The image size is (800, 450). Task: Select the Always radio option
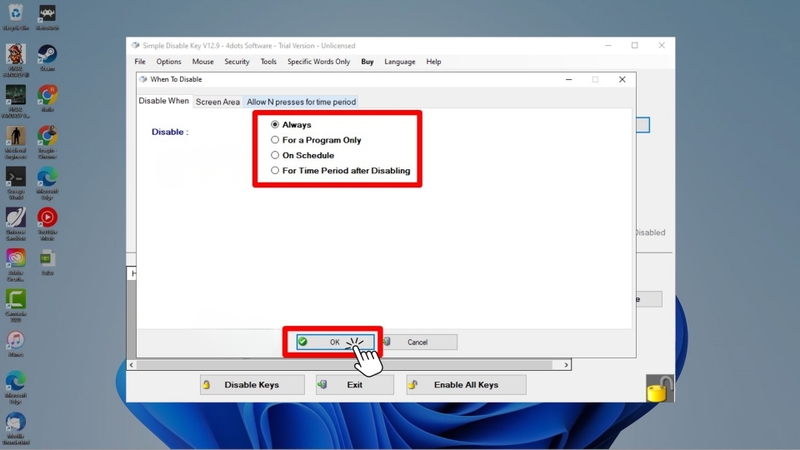click(291, 124)
